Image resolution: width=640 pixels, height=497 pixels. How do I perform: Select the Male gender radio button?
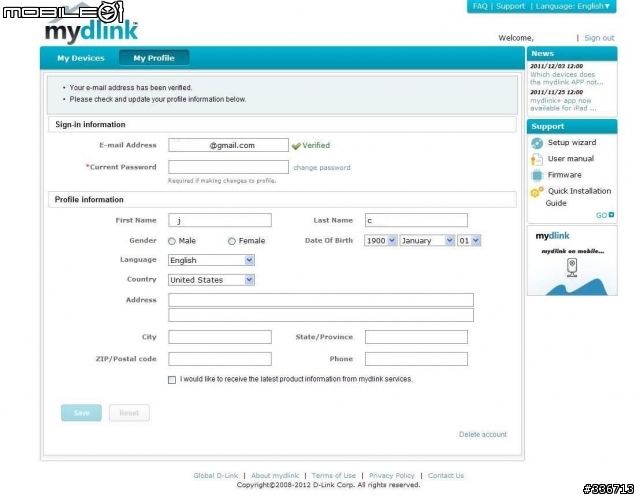click(x=172, y=241)
